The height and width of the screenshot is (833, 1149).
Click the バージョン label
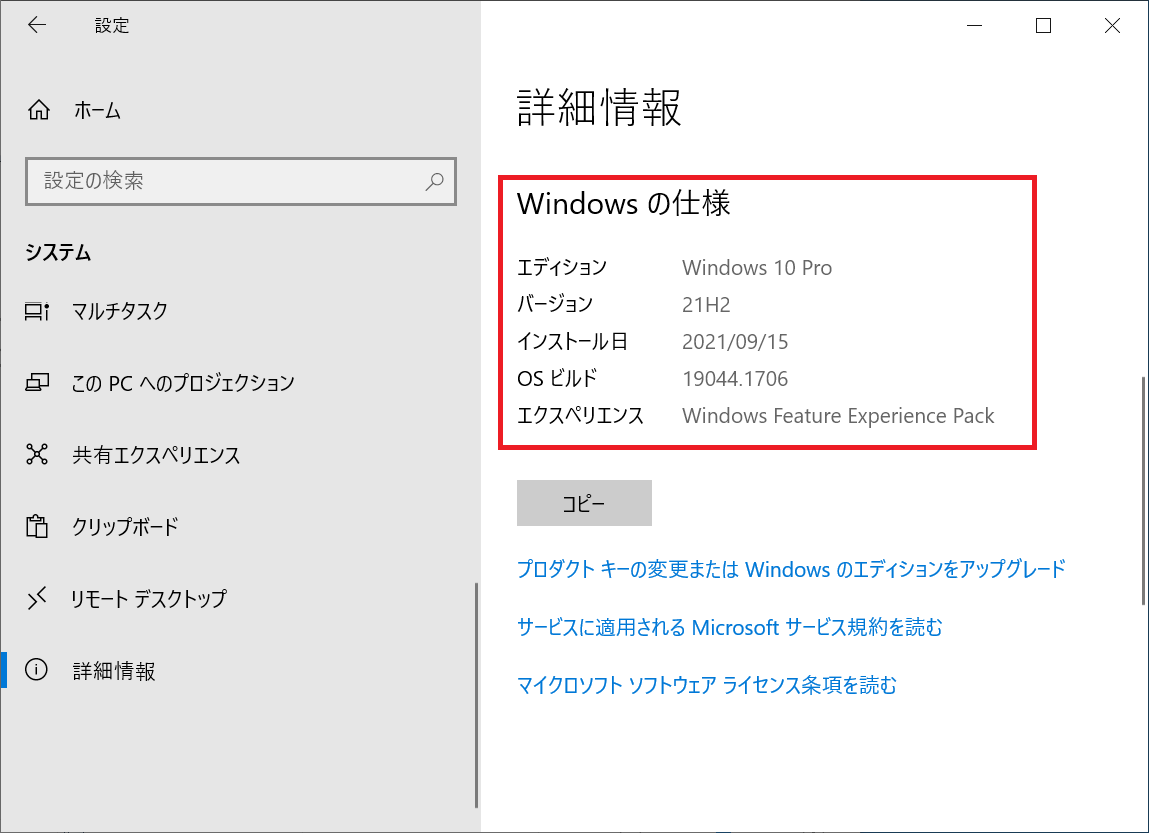tap(555, 304)
